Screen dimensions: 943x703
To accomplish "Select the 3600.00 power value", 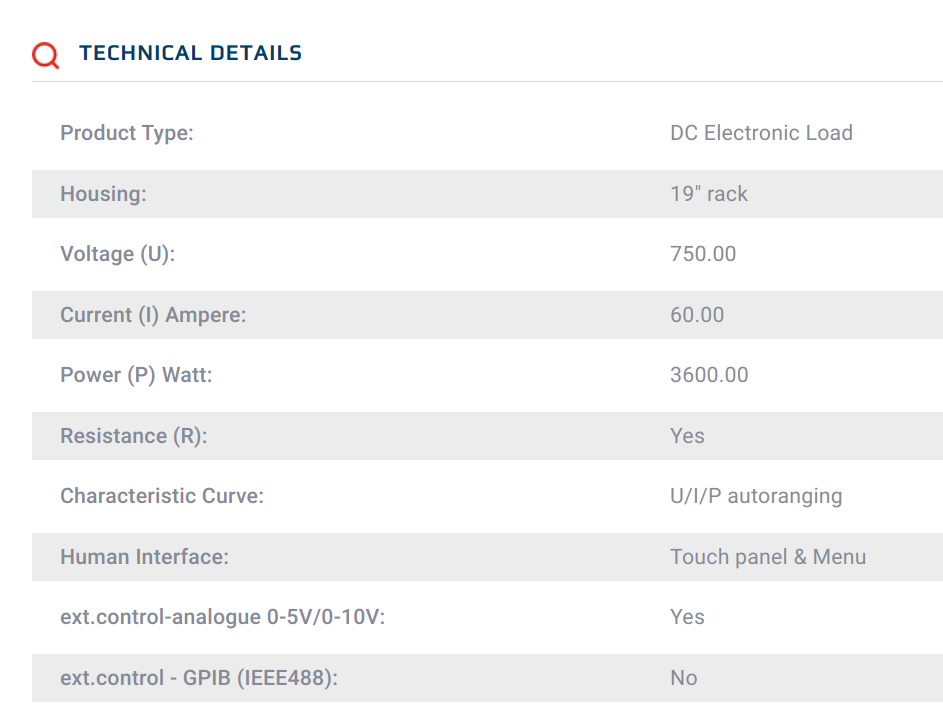I will (x=709, y=375).
